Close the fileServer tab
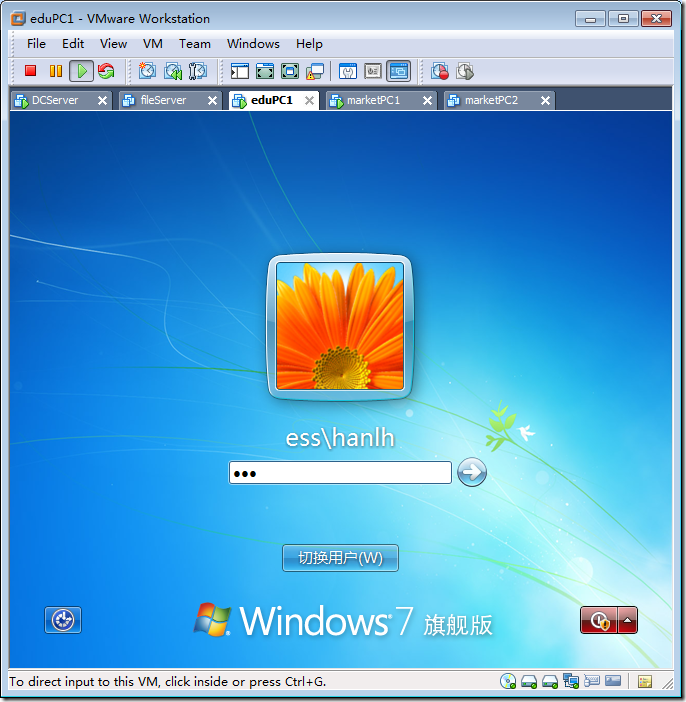Image resolution: width=686 pixels, height=702 pixels. 212,101
